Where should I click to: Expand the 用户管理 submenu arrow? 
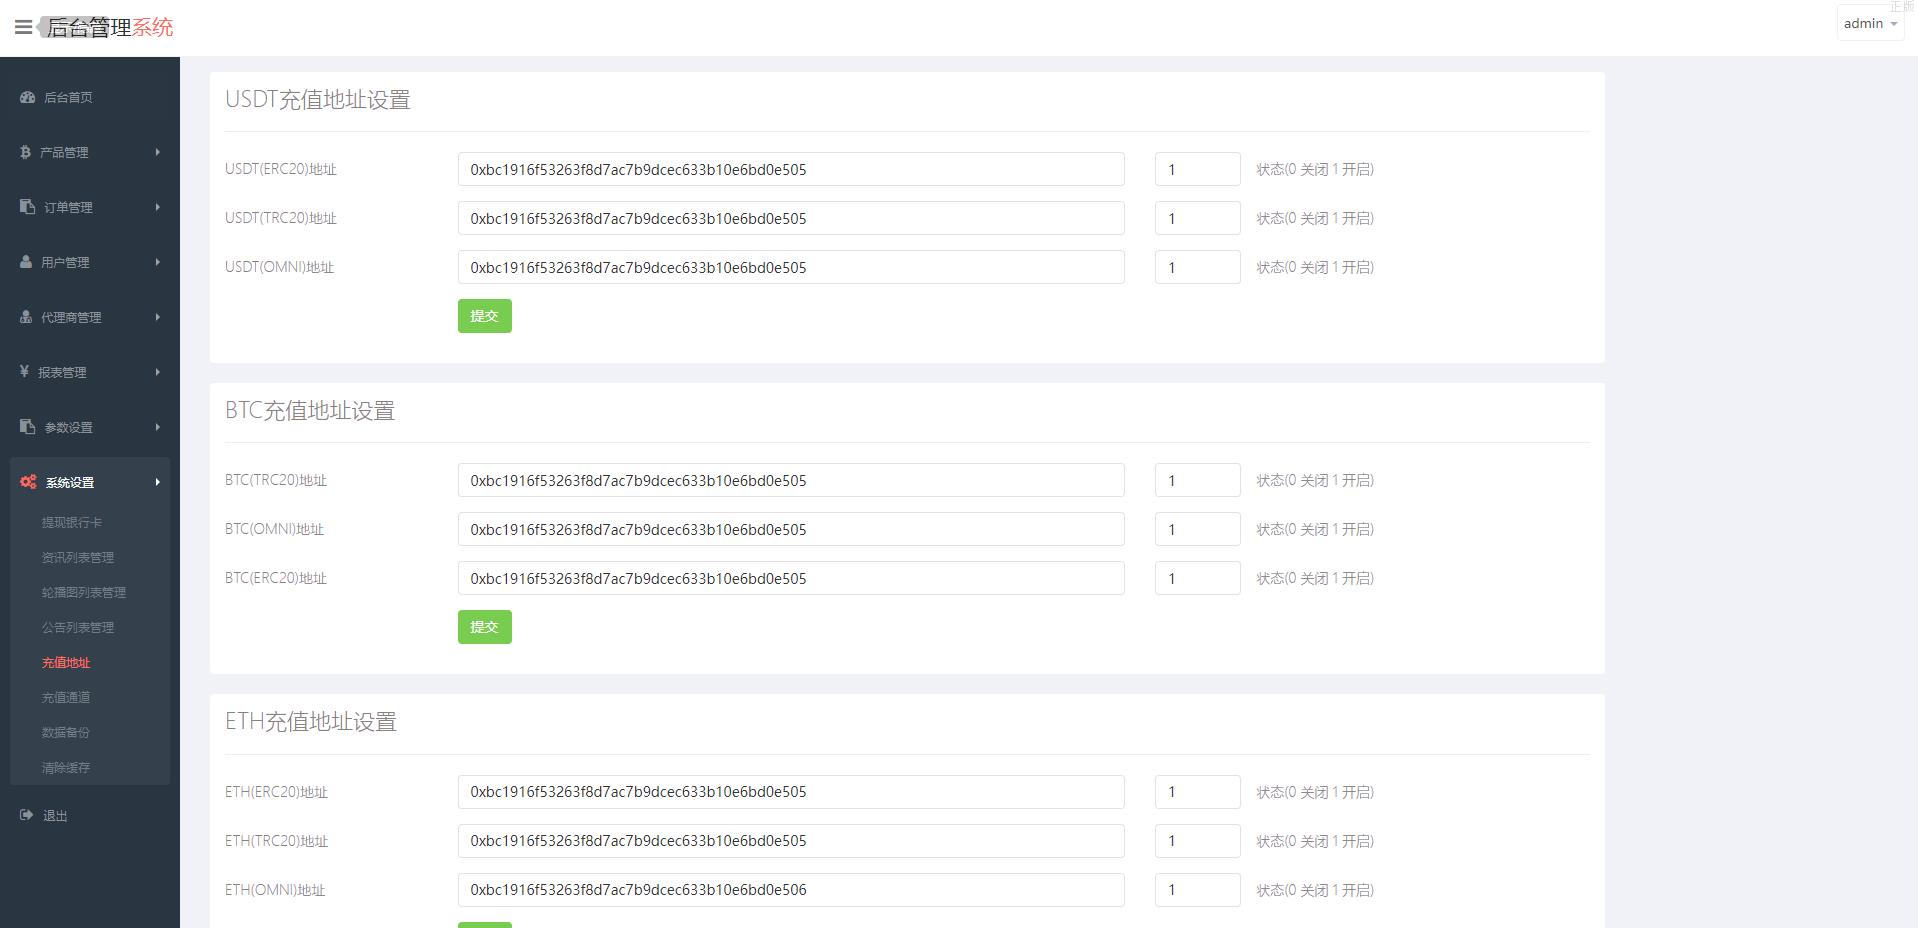[x=158, y=262]
